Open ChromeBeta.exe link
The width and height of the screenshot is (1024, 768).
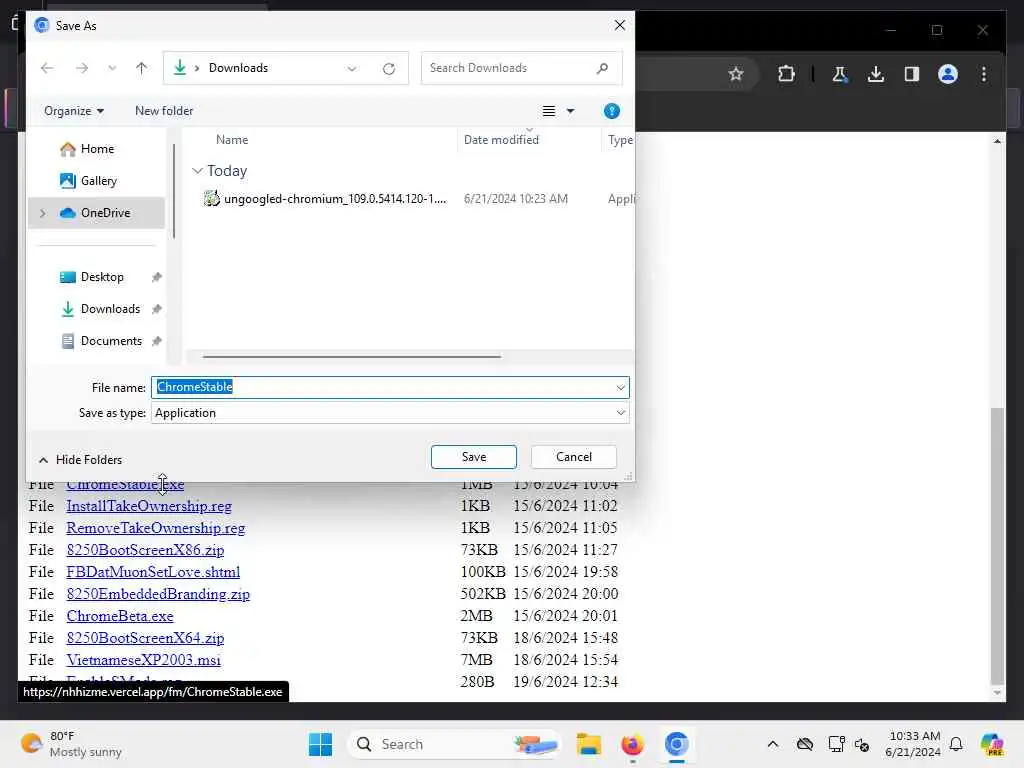[x=120, y=616]
